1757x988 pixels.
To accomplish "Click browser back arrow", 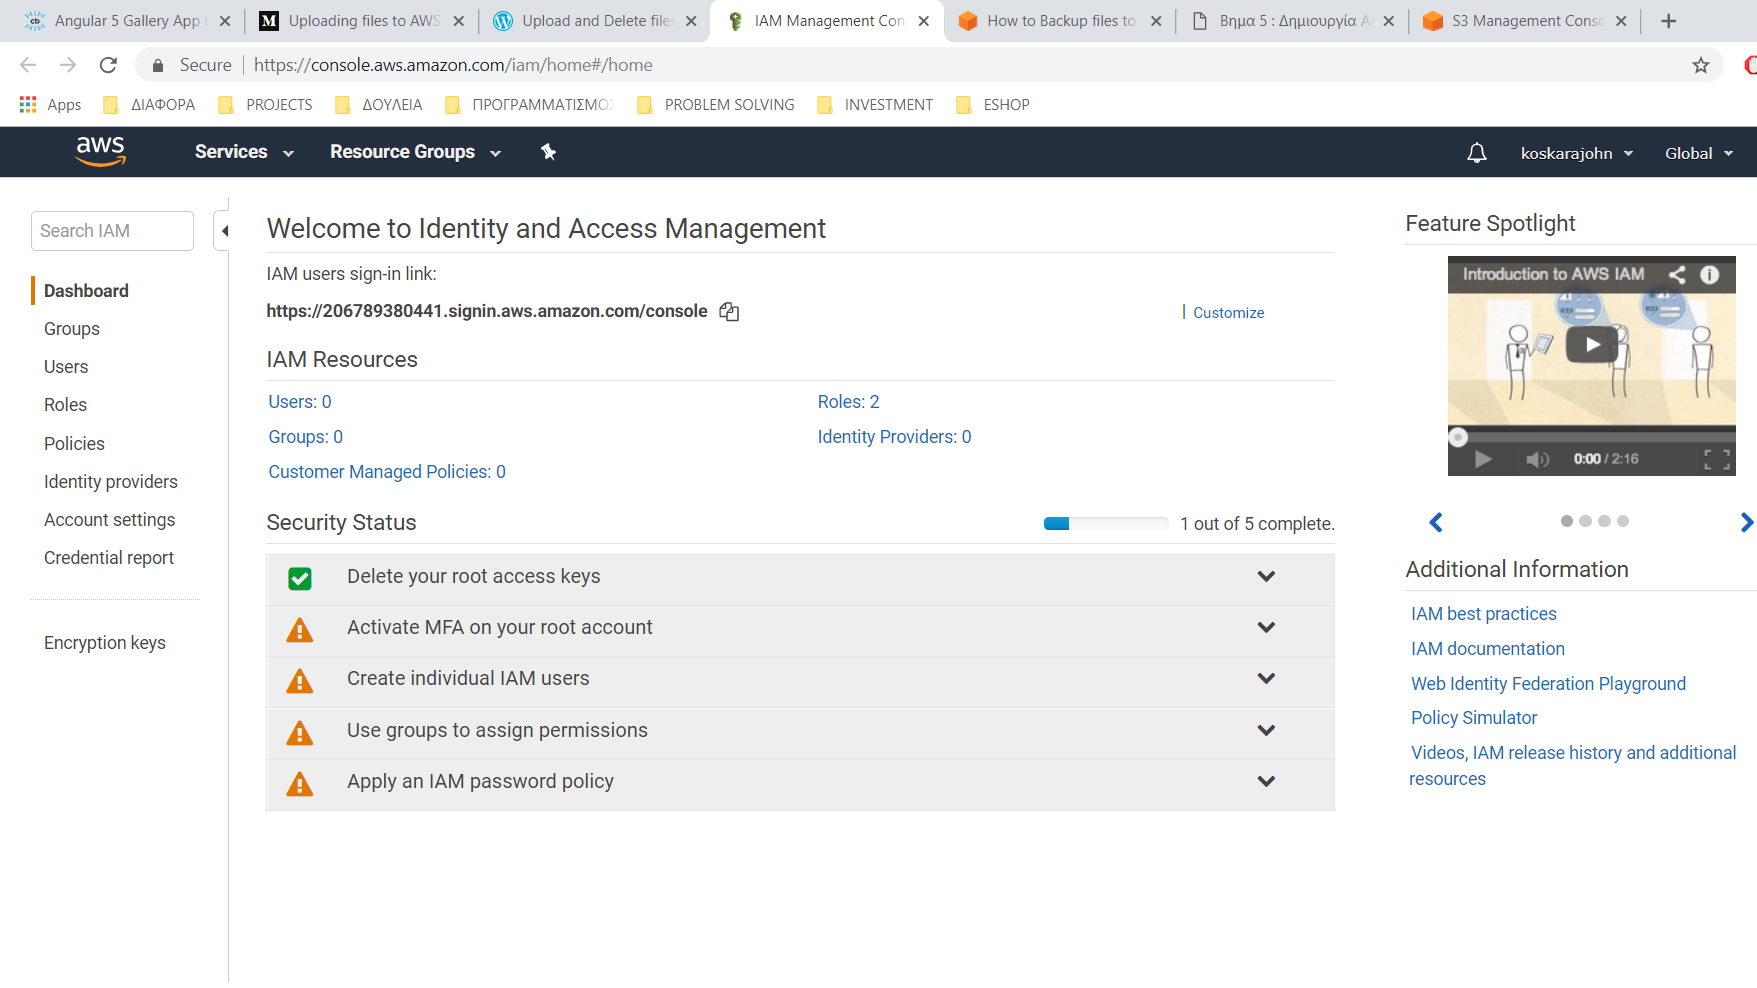I will (x=28, y=65).
